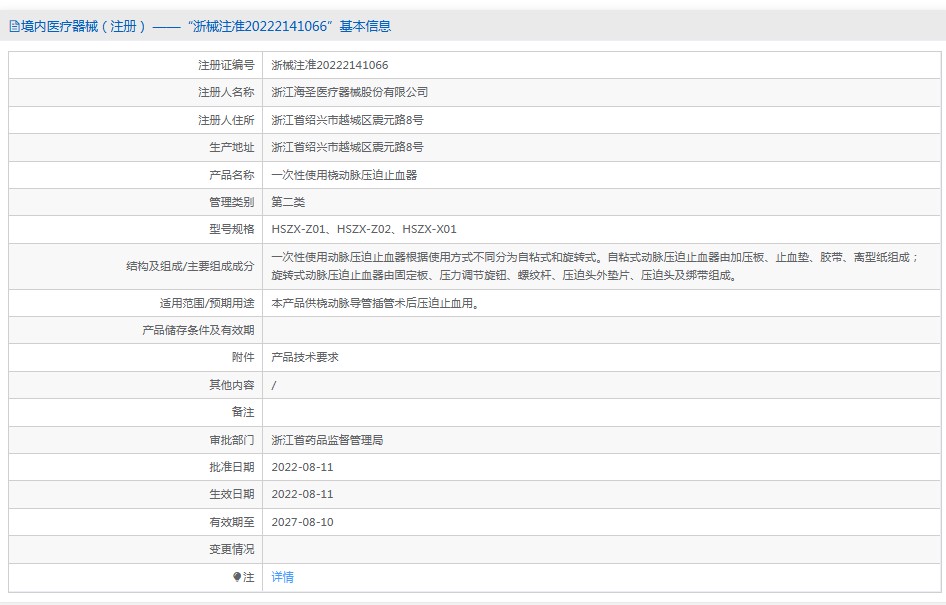
Task: Click the 其他内容 label
Action: 232,385
